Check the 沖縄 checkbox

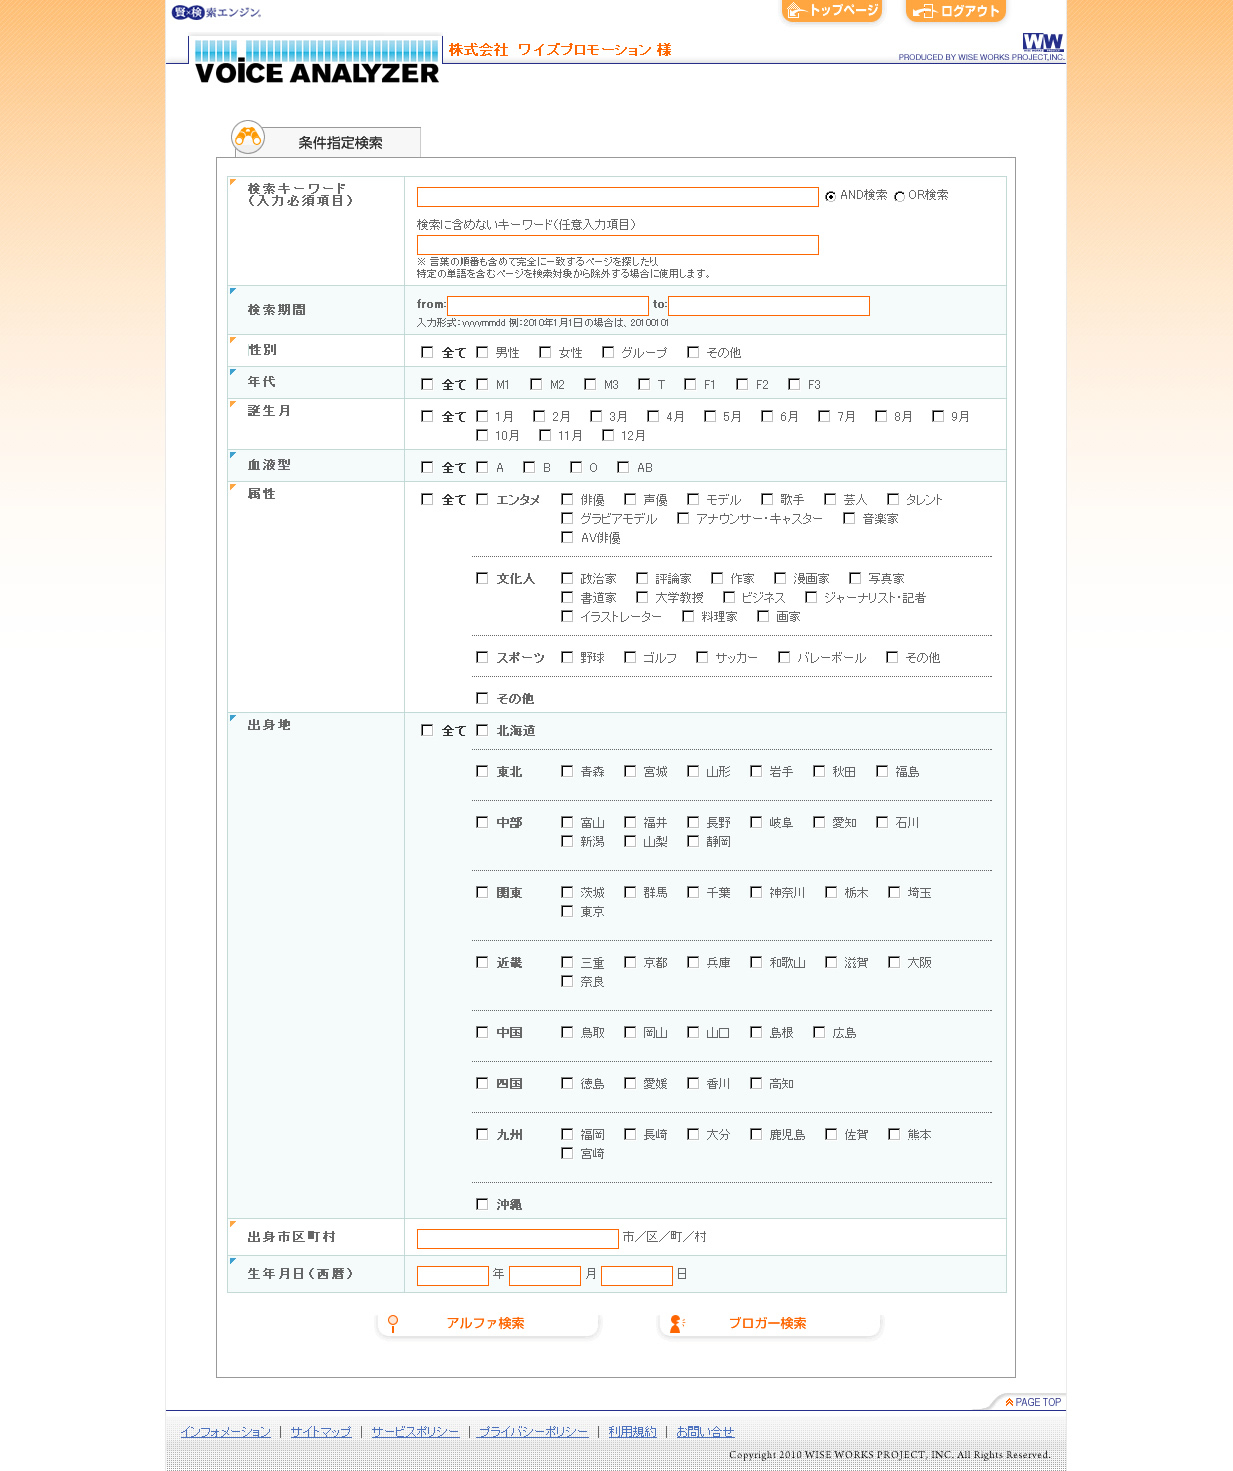point(482,1204)
